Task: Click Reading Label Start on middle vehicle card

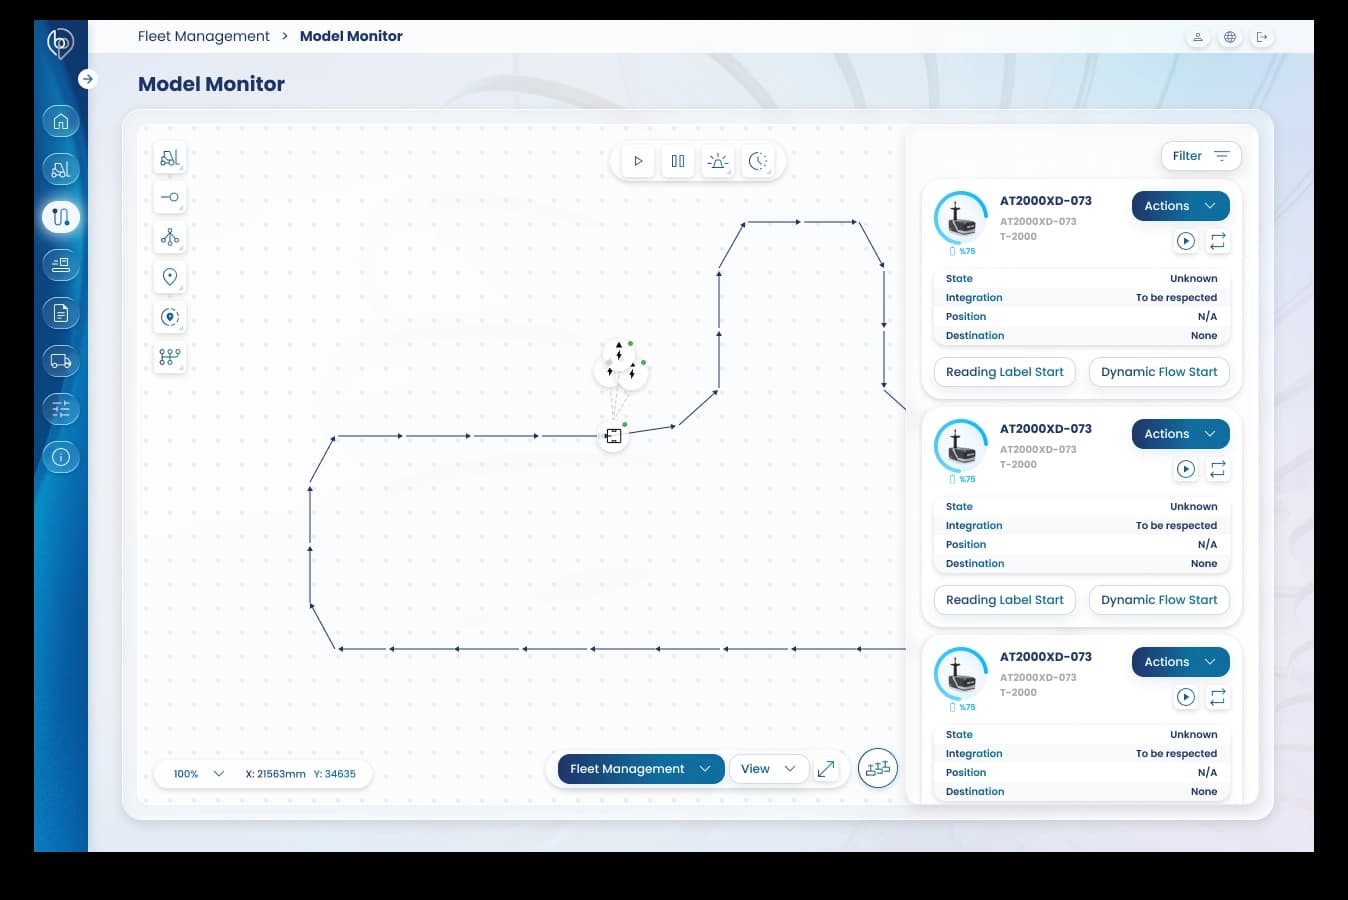Action: 1005,600
